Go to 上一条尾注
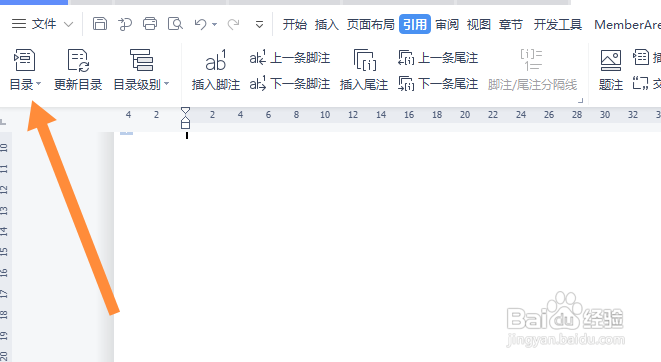The height and width of the screenshot is (362, 661). pos(438,58)
